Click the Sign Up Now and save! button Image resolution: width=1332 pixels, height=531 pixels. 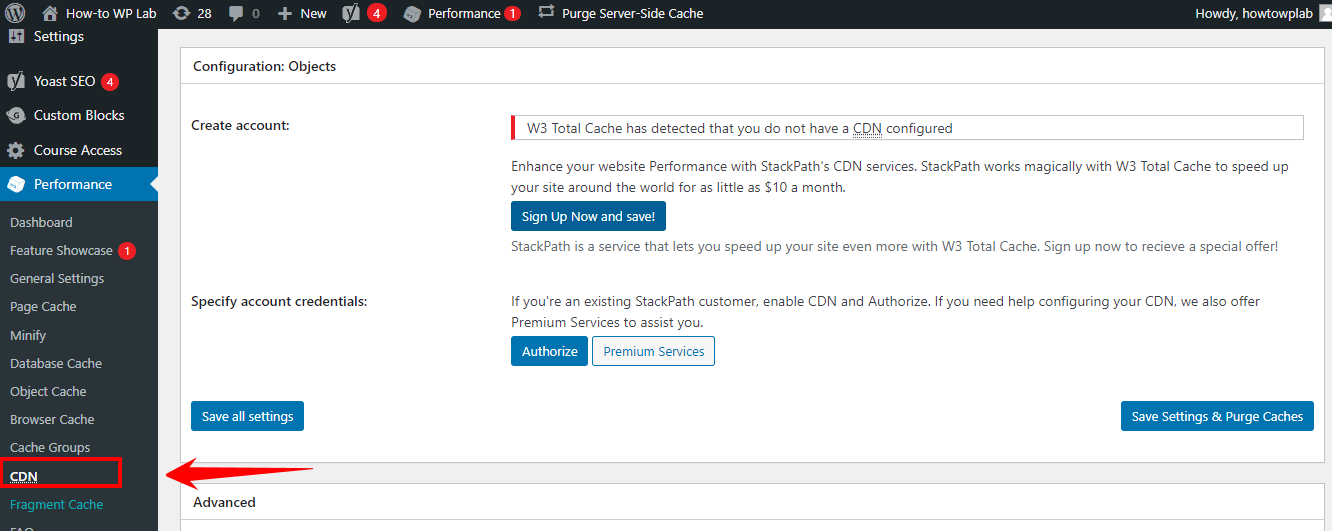coord(588,216)
